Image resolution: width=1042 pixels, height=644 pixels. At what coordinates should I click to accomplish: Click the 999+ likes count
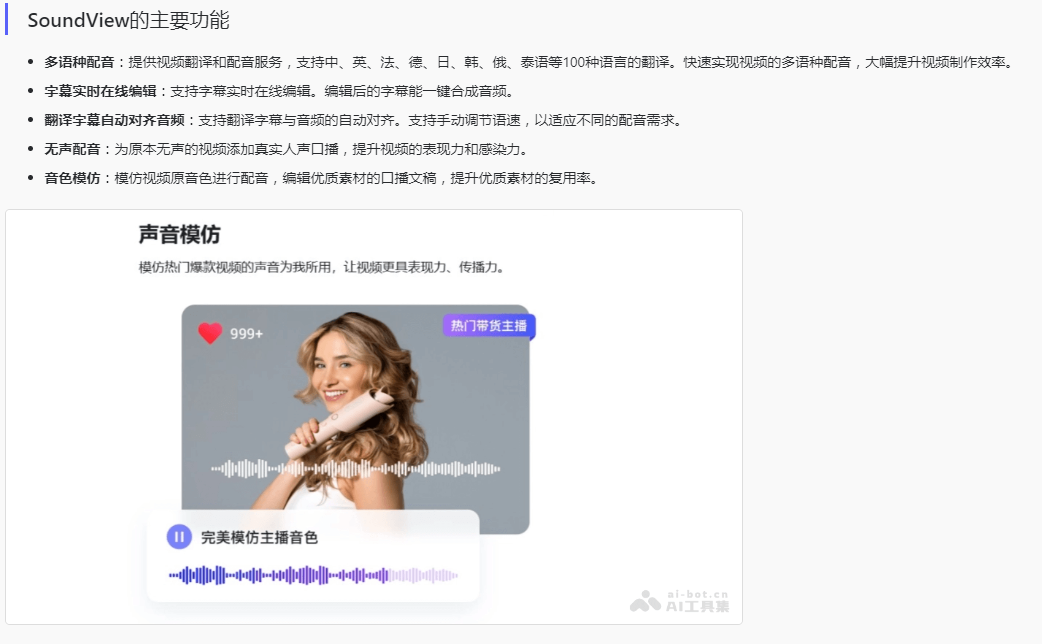[x=247, y=334]
